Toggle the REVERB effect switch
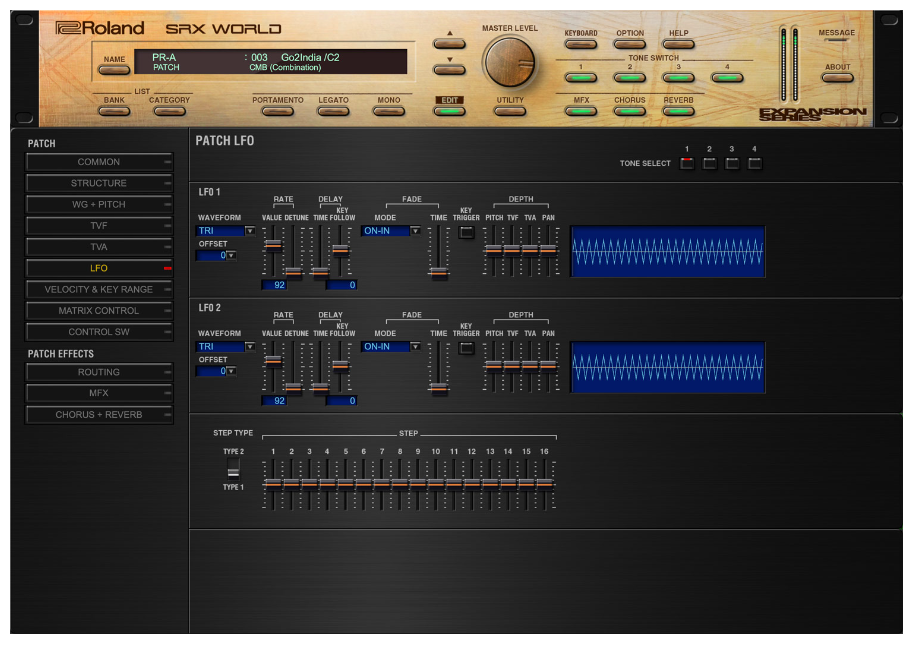 pos(678,111)
